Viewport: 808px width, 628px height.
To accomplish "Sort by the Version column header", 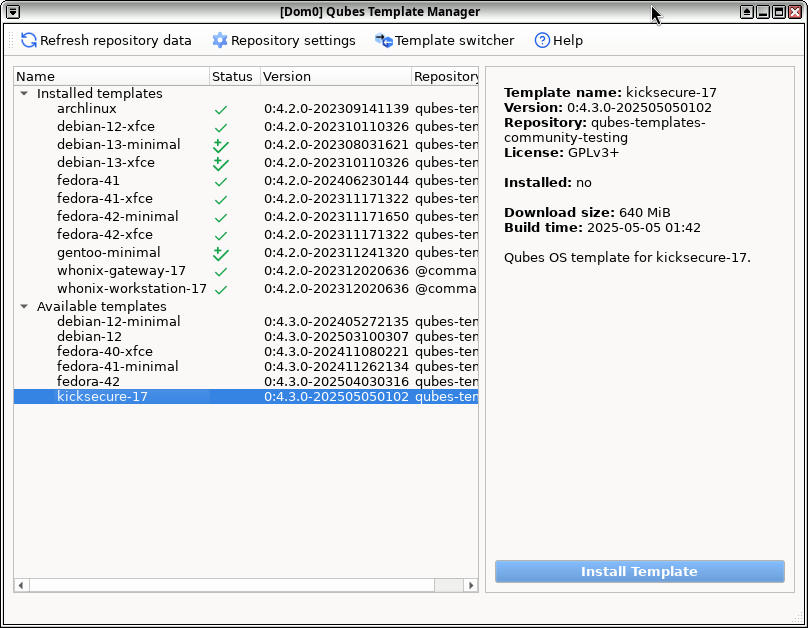I will 336,76.
